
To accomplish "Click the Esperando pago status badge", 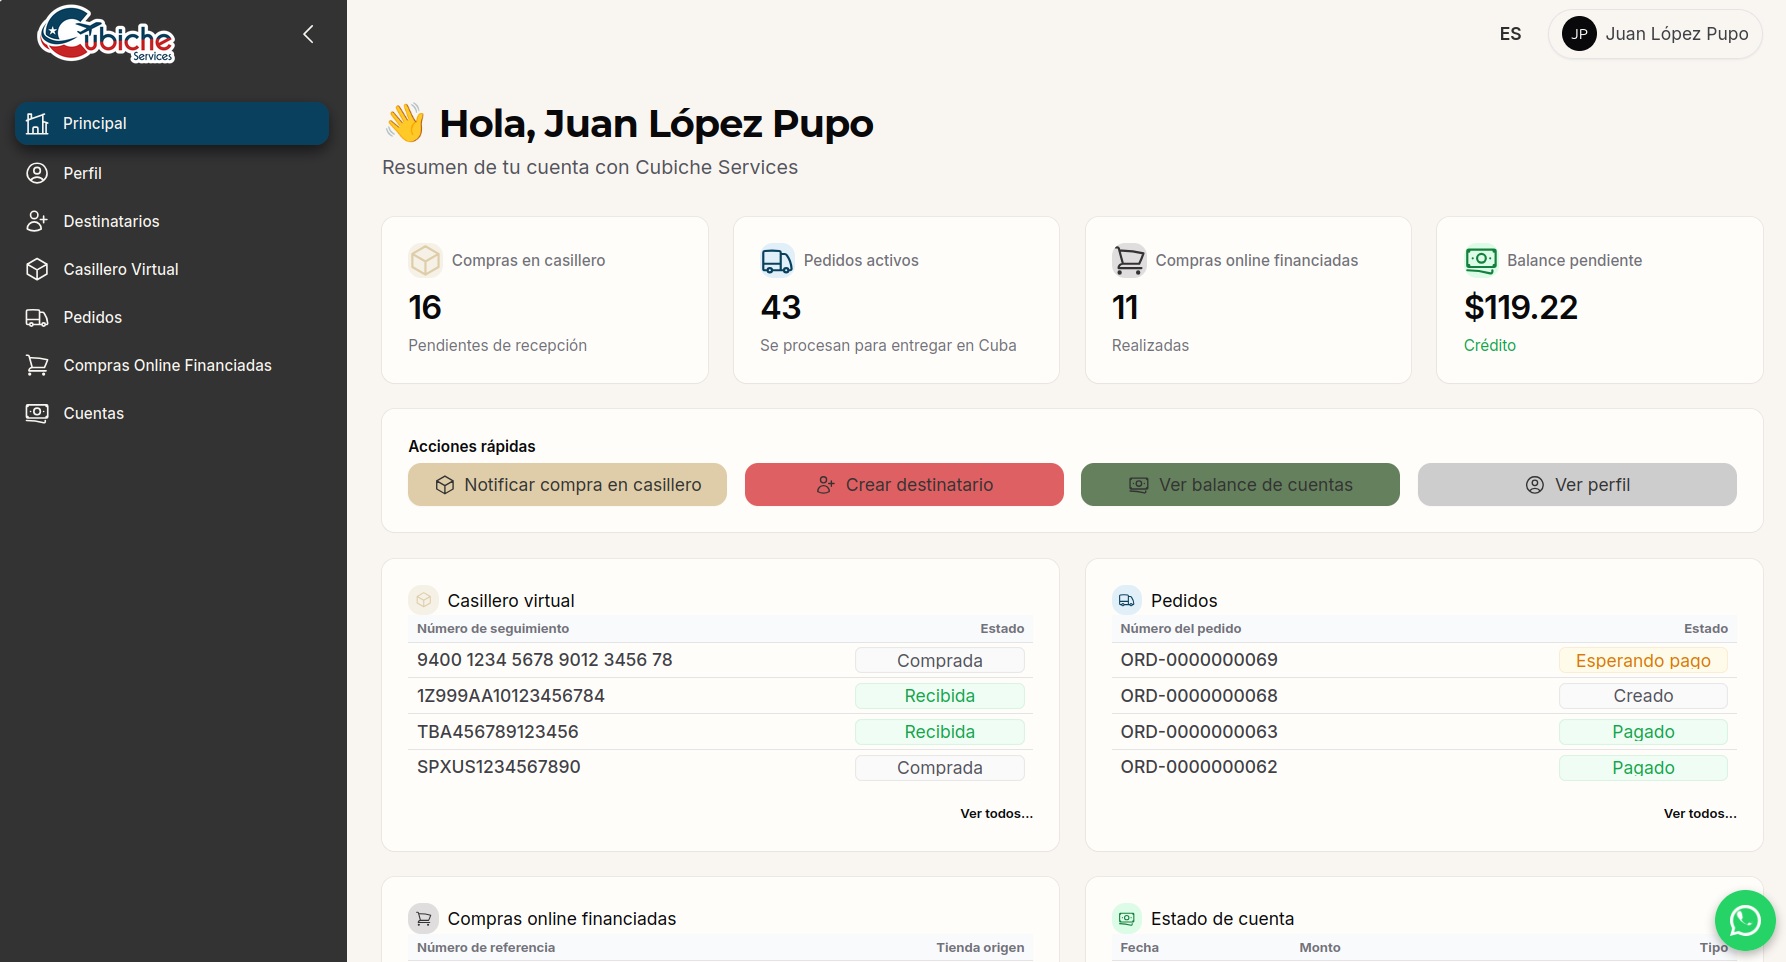I will [x=1643, y=660].
